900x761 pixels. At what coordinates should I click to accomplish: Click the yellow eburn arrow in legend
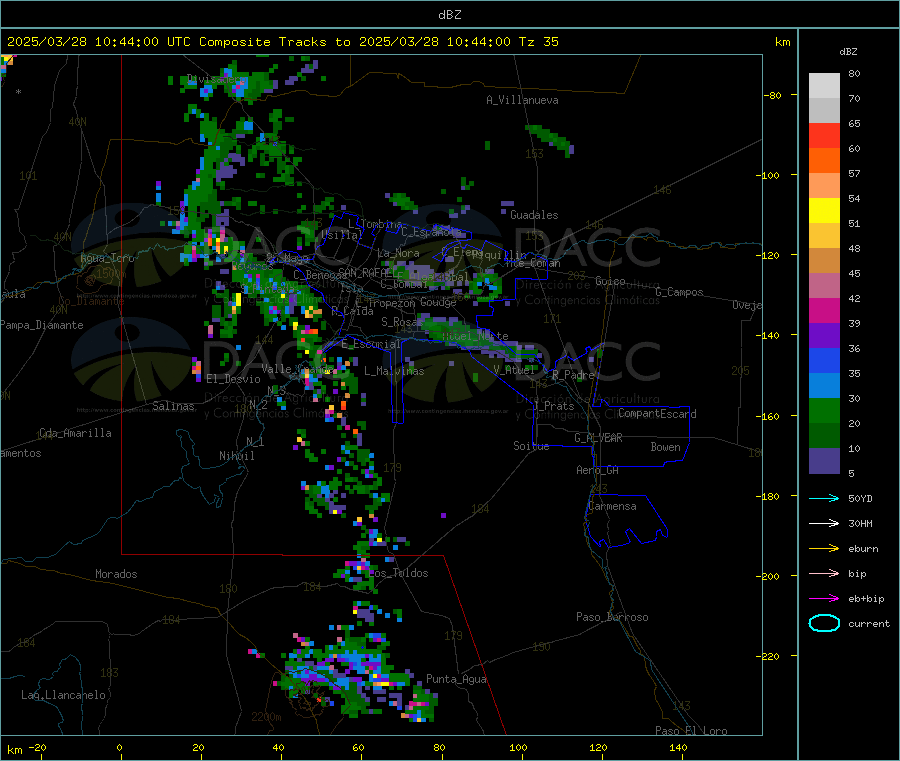[x=824, y=549]
